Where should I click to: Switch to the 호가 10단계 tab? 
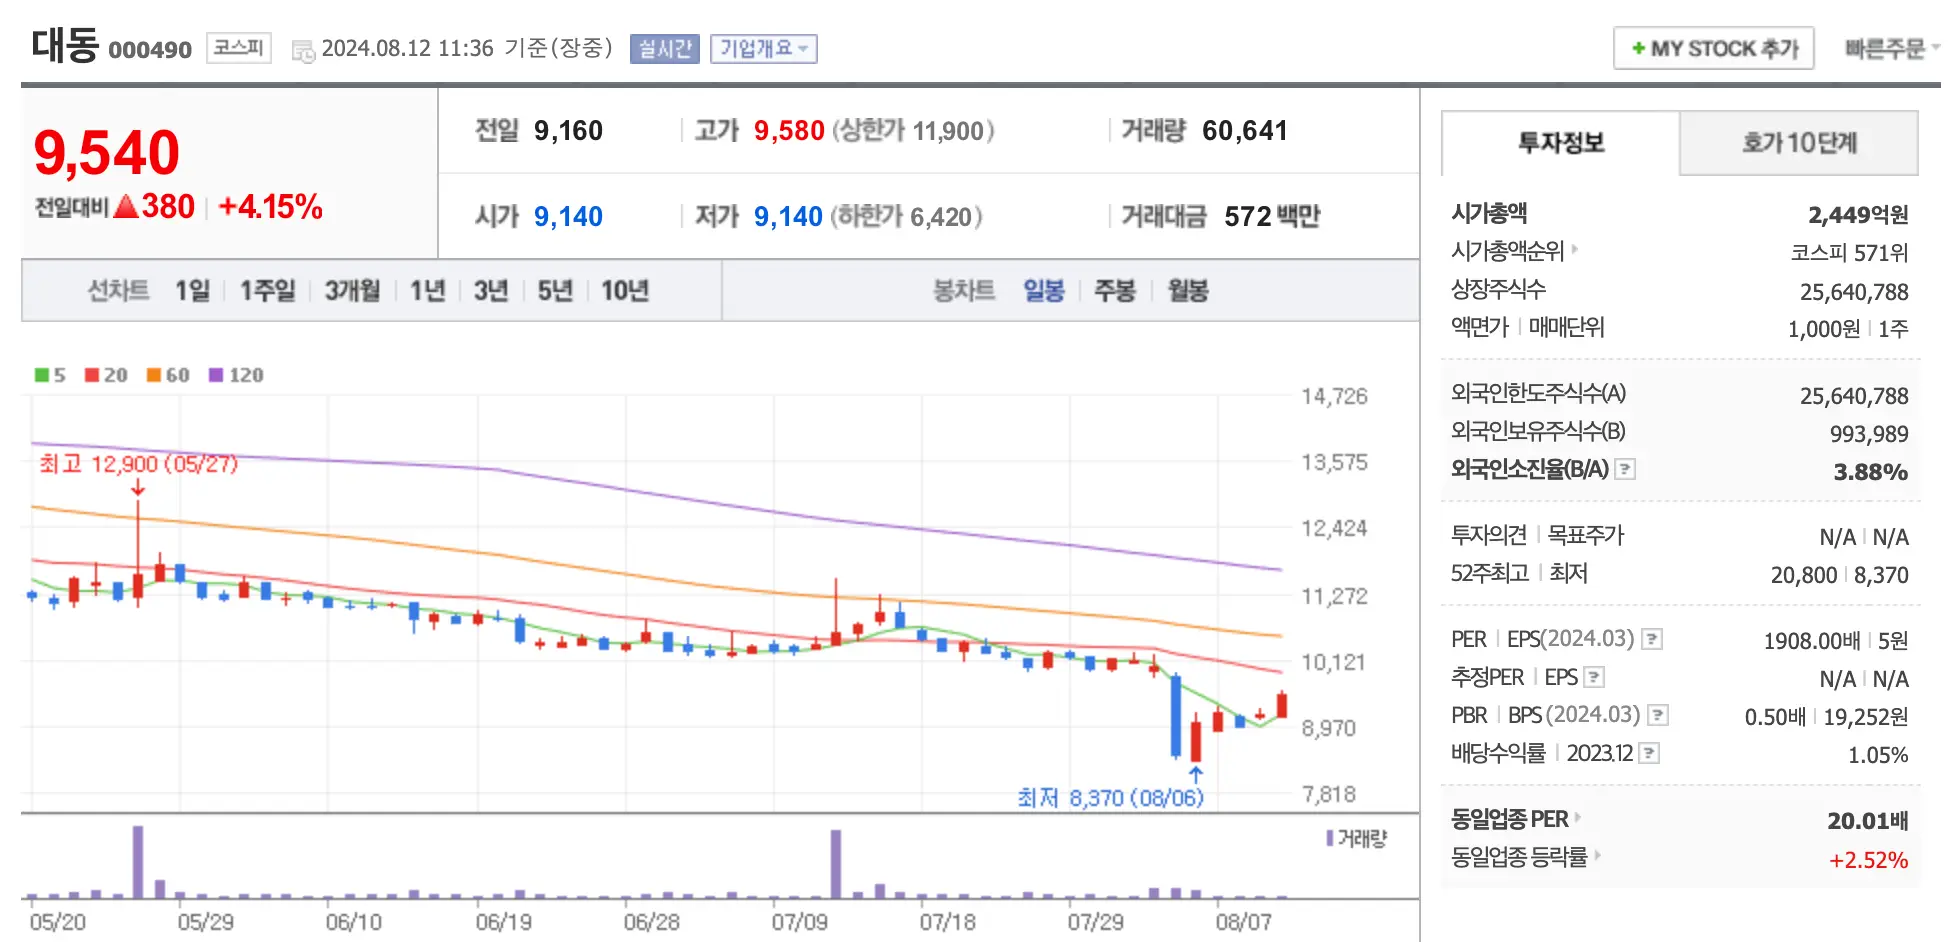tap(1798, 143)
